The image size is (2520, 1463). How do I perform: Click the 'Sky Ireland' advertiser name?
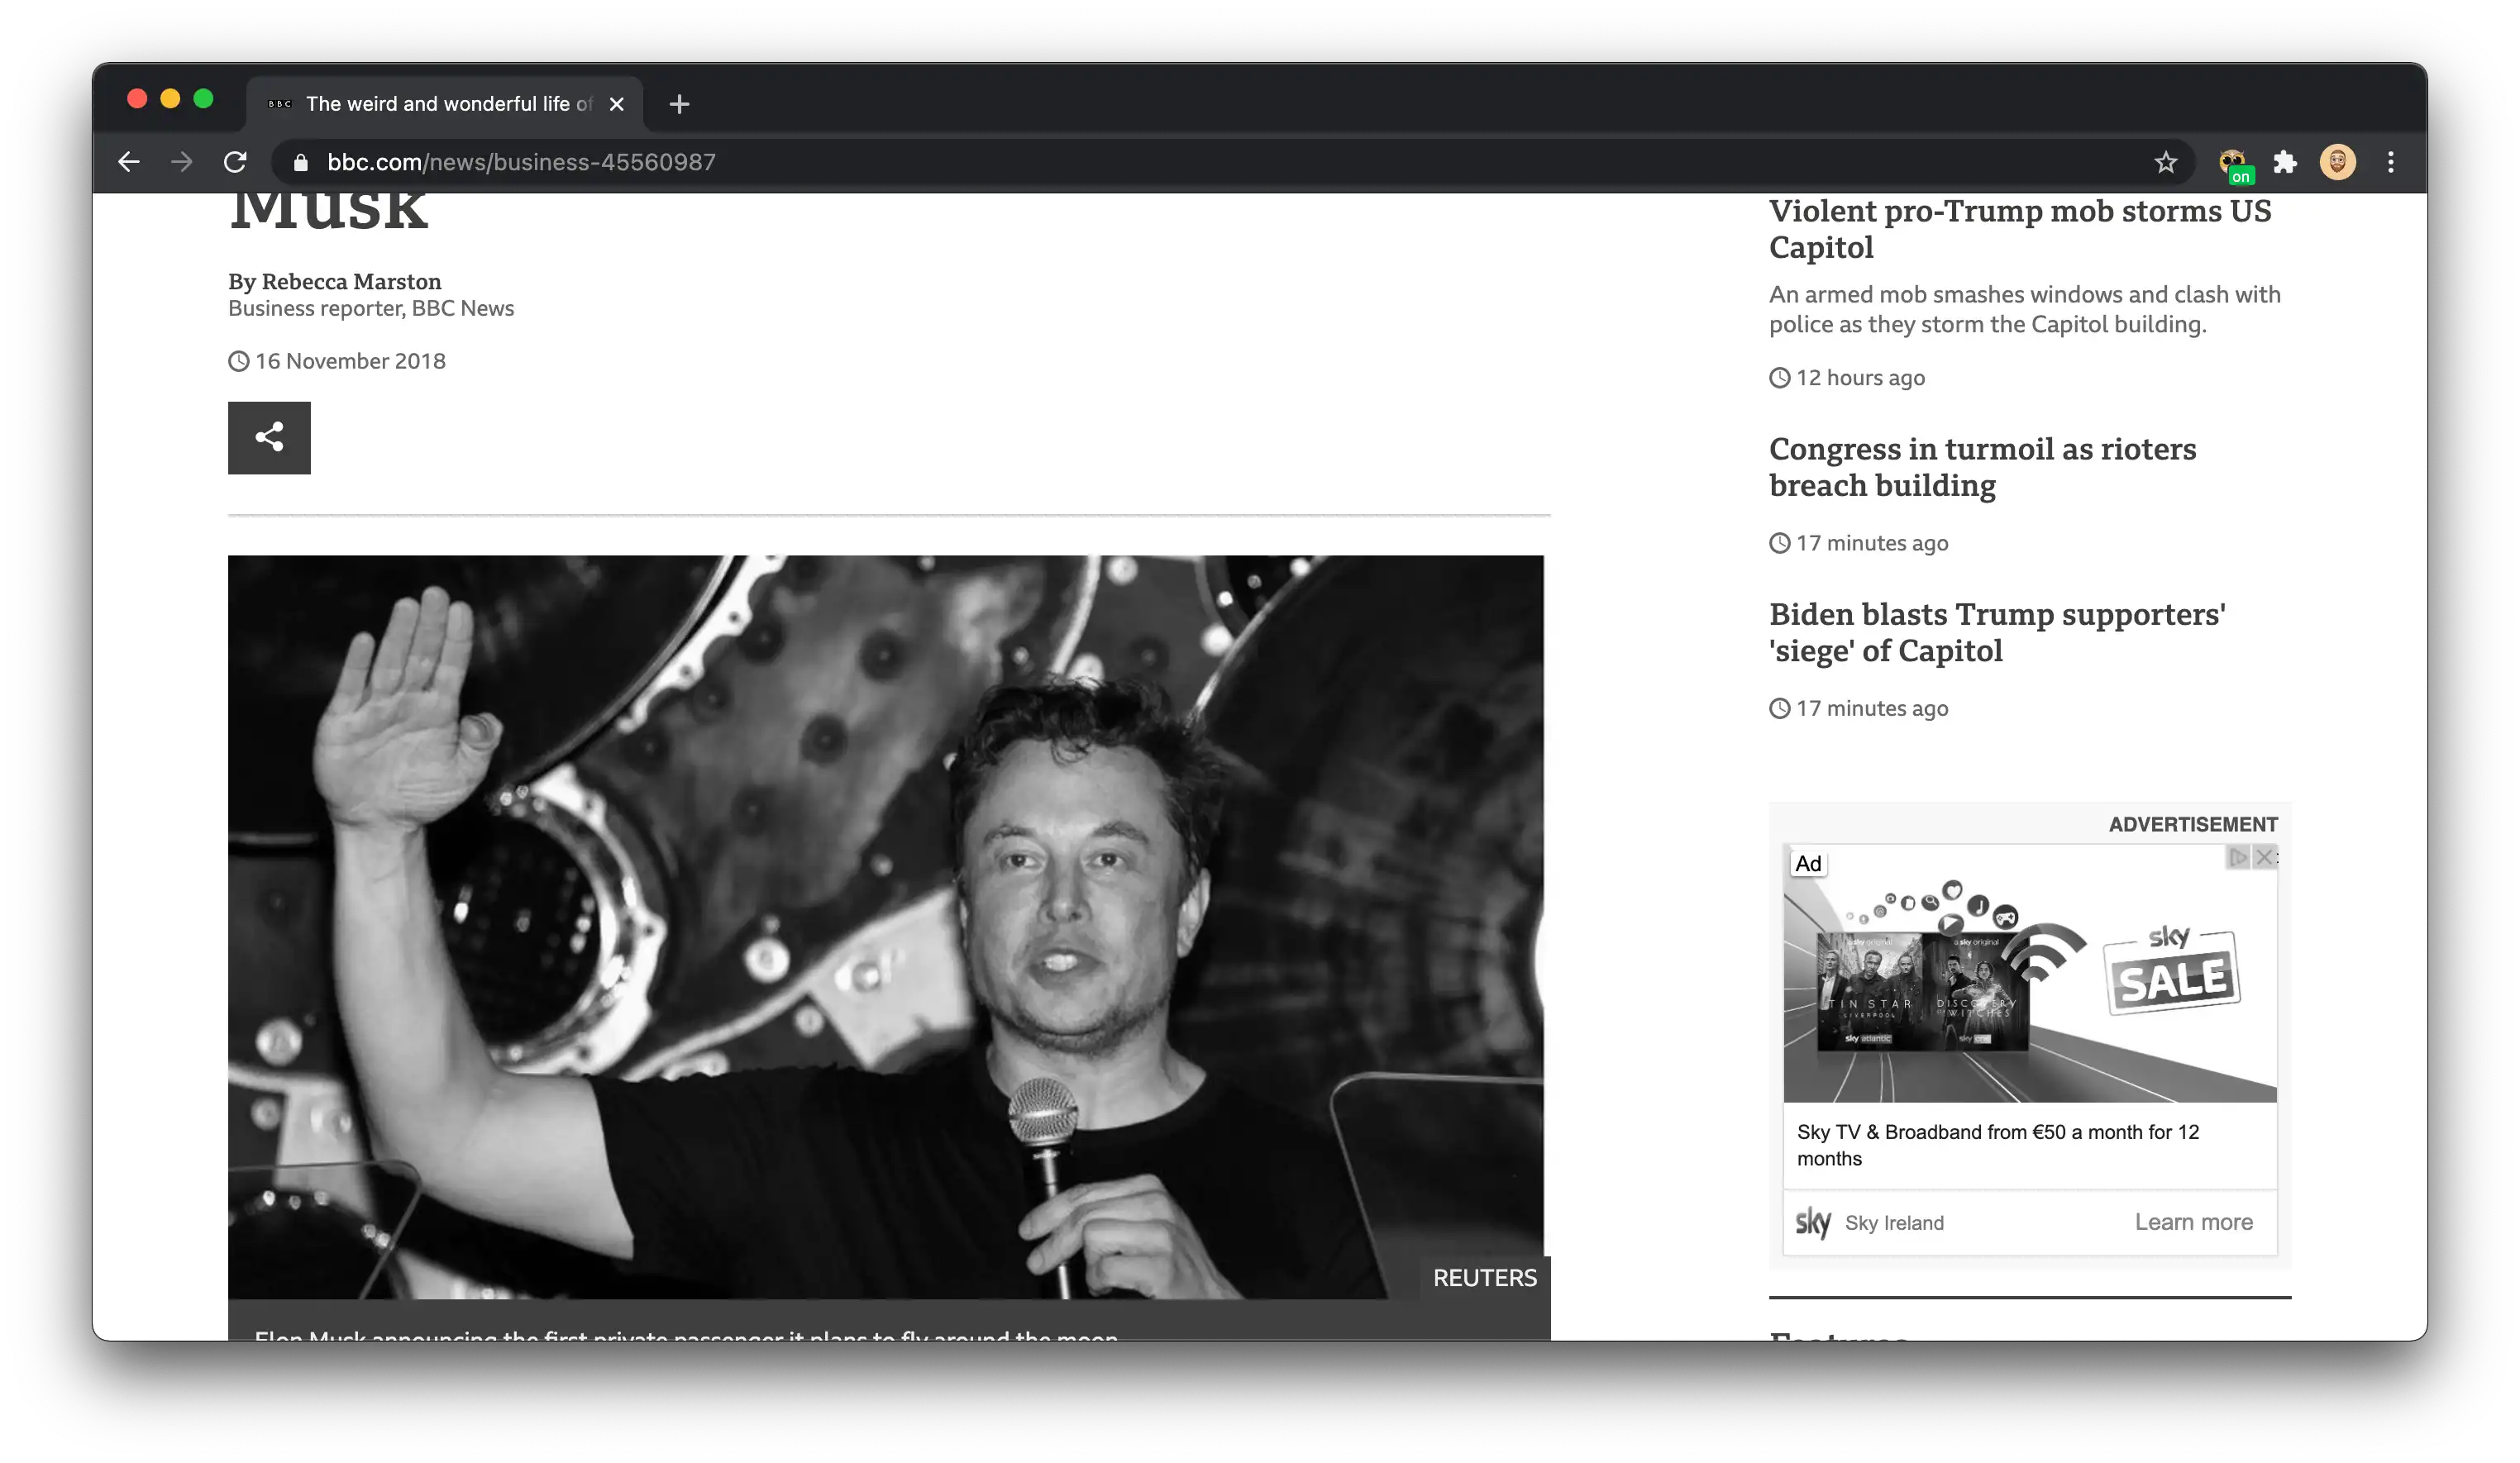point(1894,1223)
